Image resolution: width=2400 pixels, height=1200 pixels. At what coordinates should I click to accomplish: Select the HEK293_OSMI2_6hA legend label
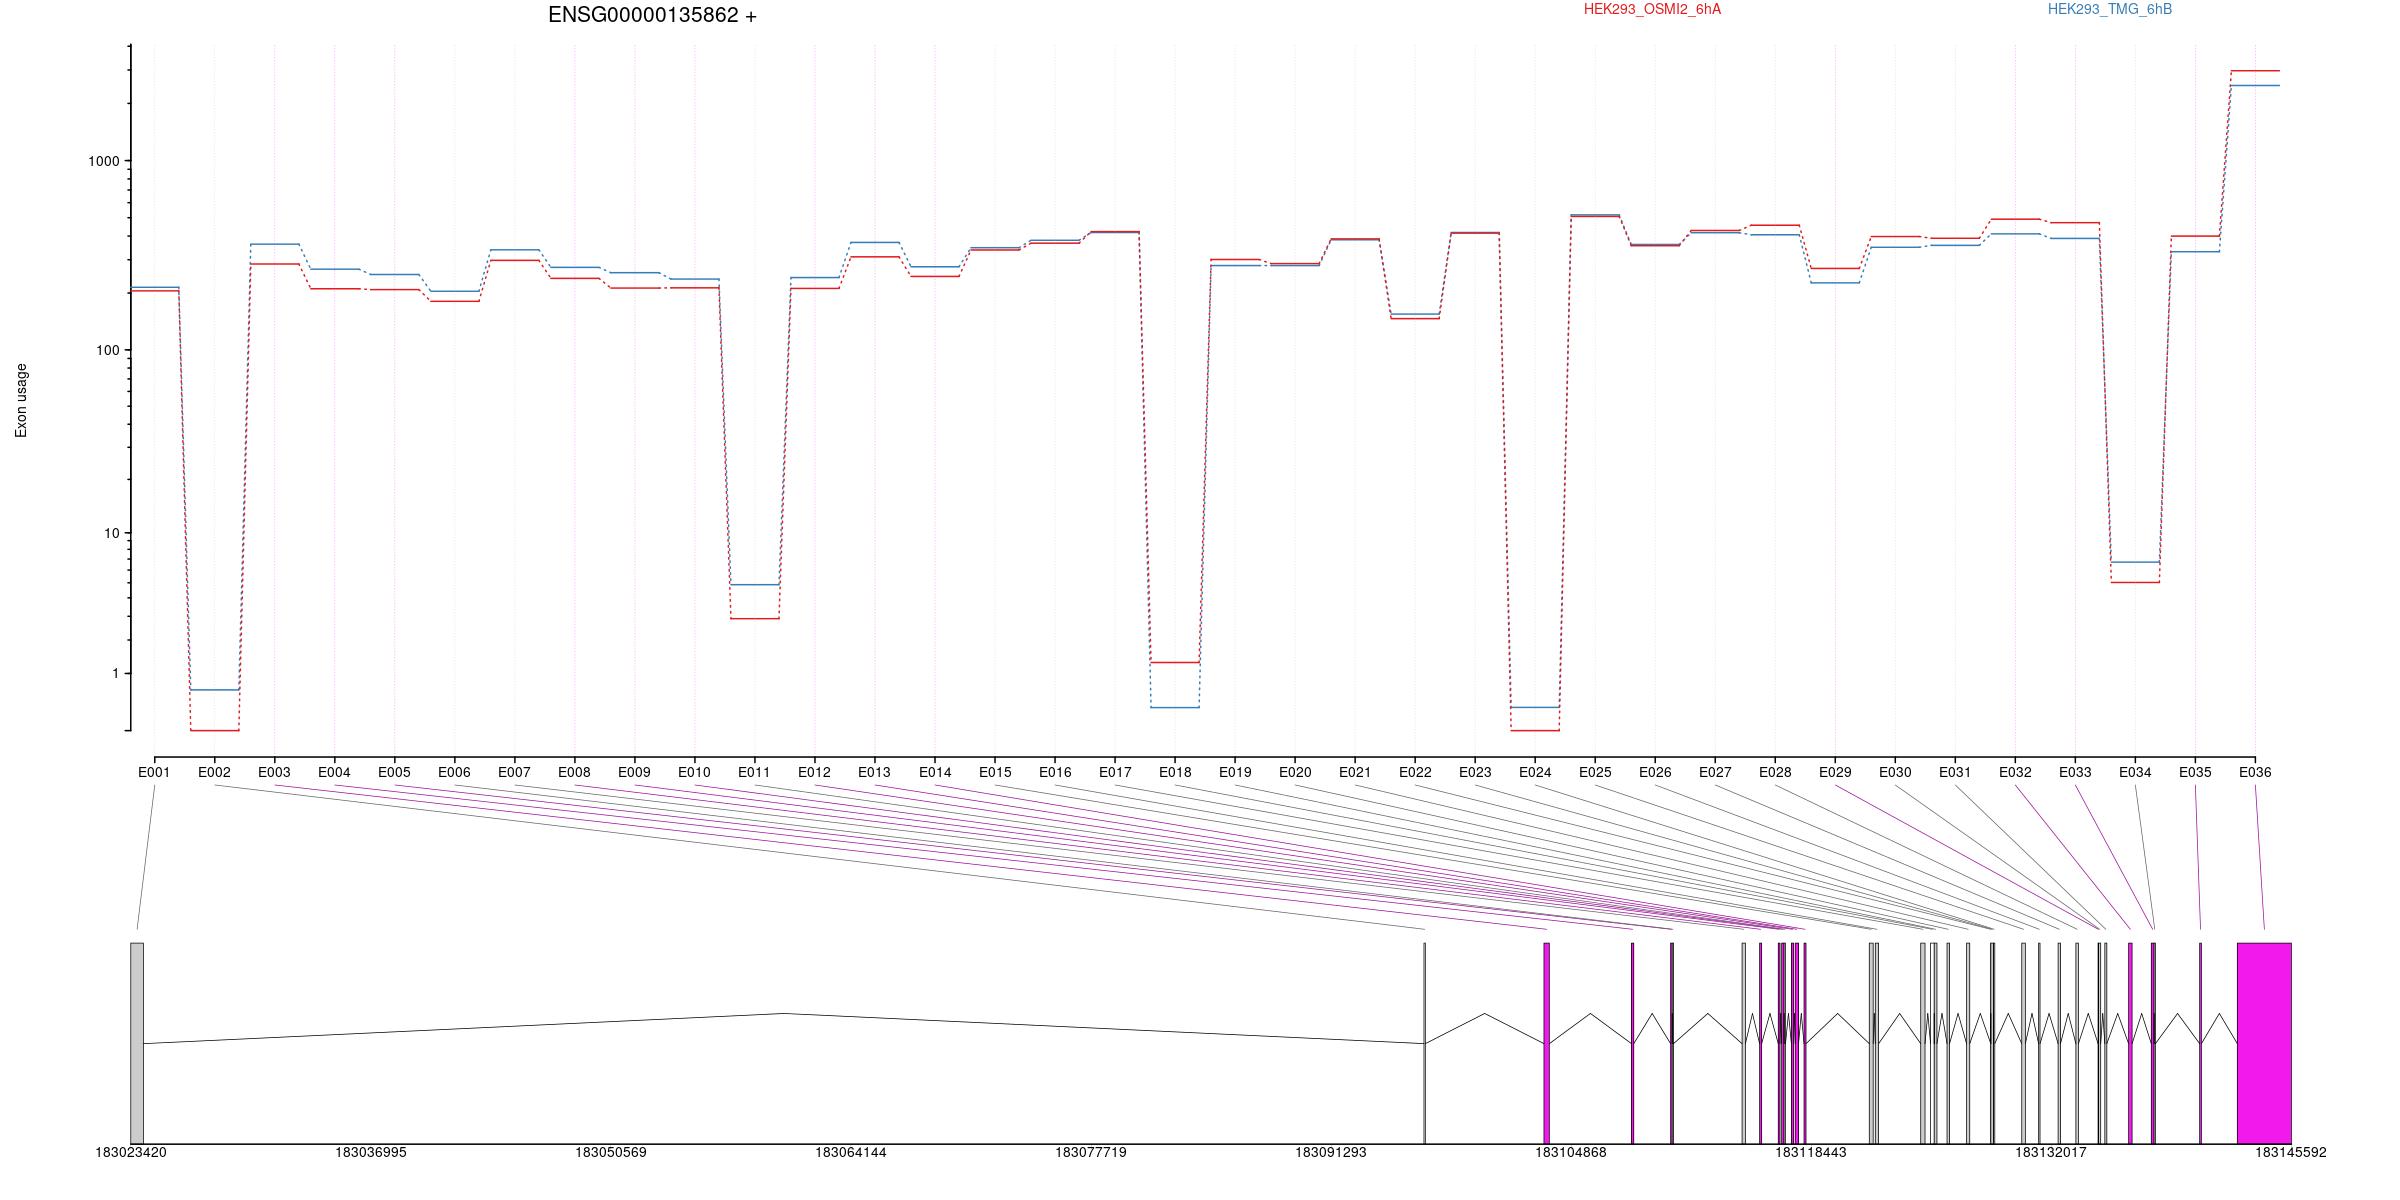tap(1652, 9)
